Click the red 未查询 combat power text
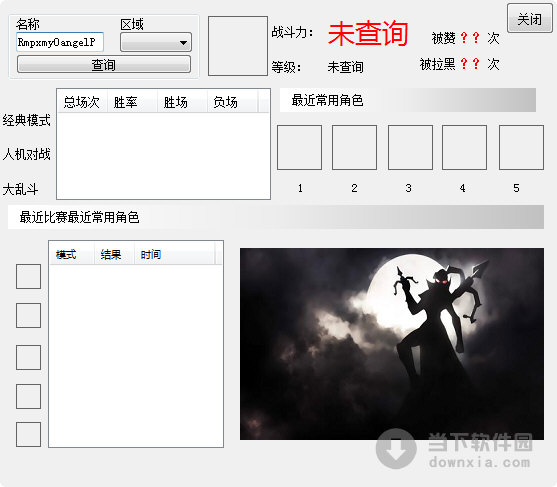The height and width of the screenshot is (487, 557). click(x=368, y=33)
